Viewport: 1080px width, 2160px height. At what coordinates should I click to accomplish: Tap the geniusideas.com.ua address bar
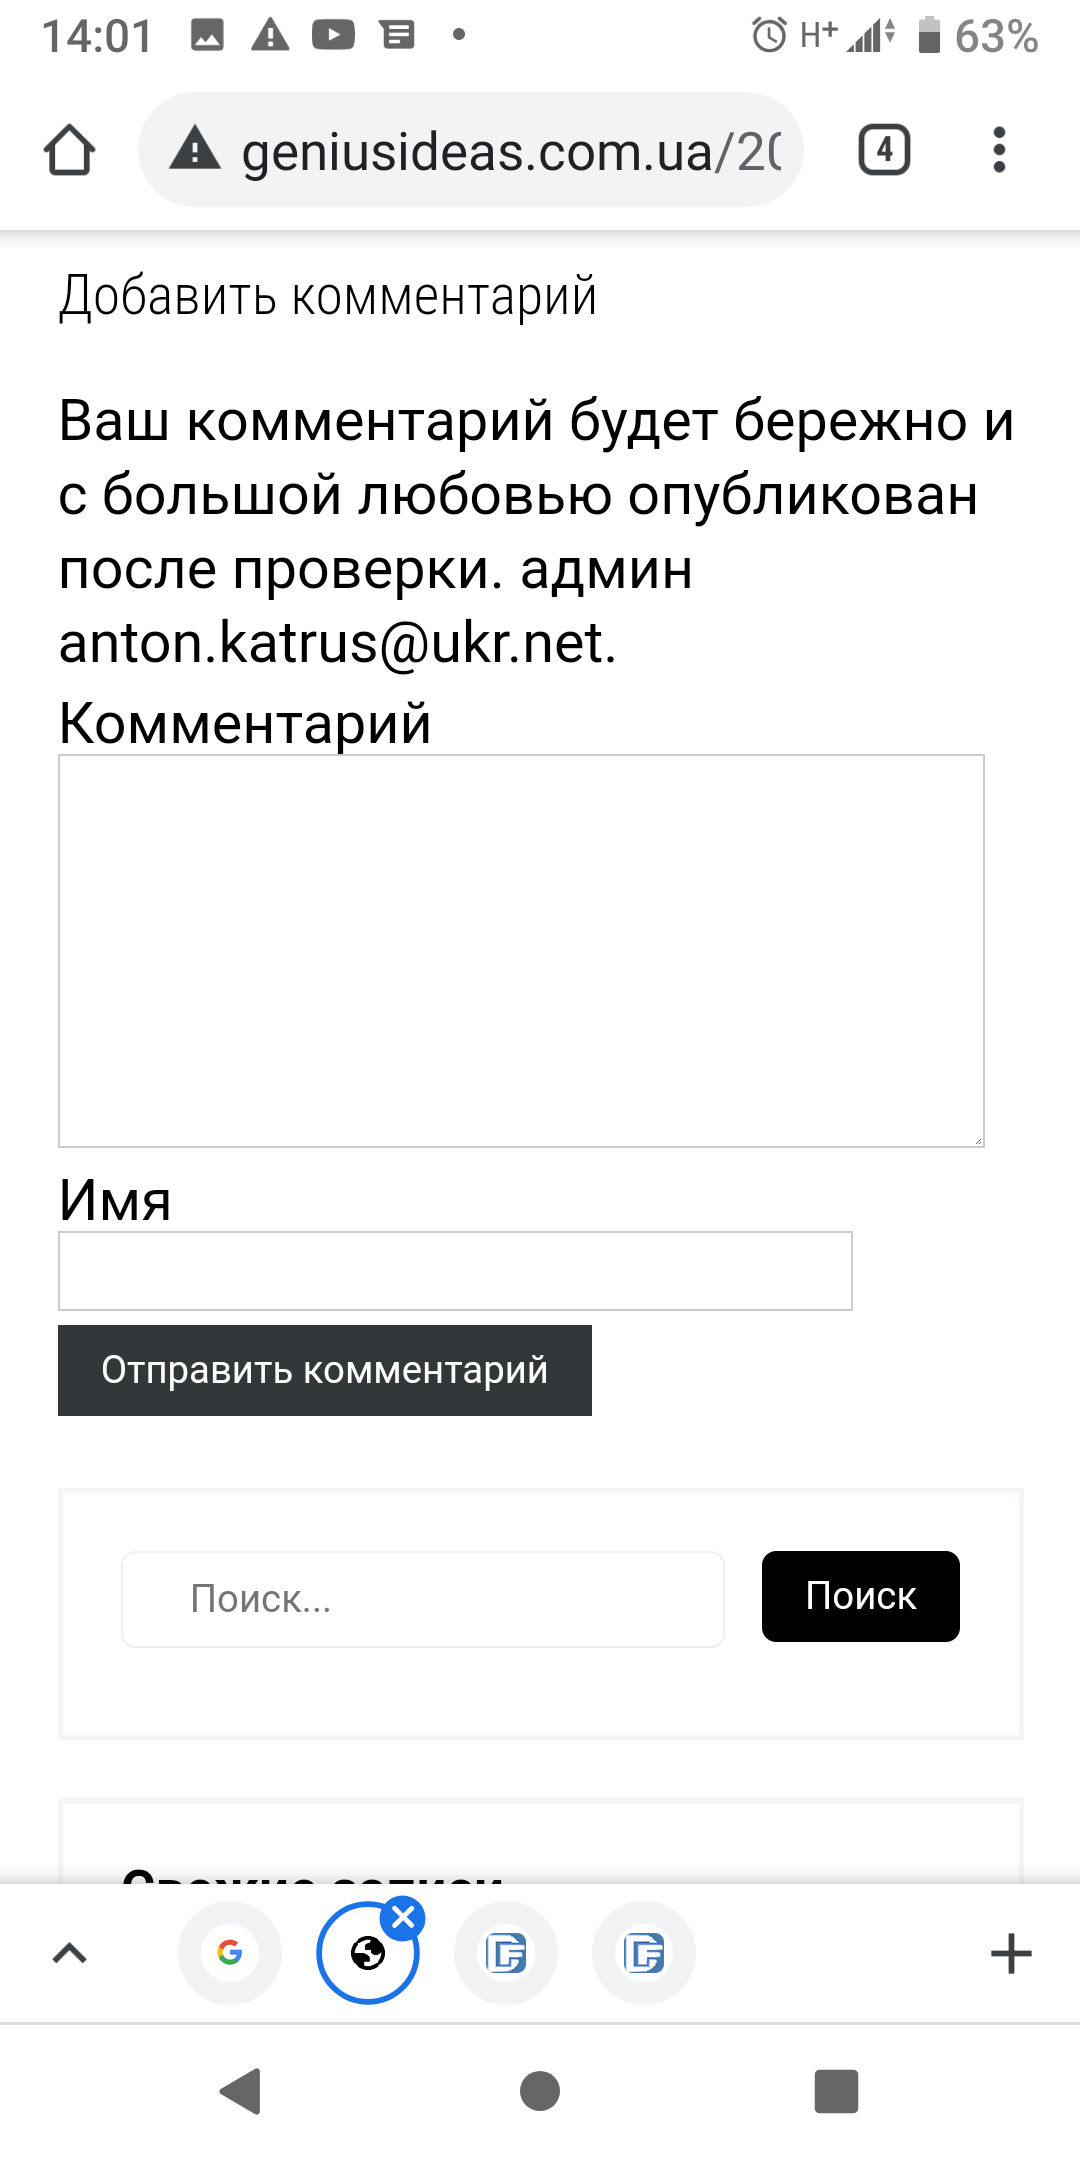(x=510, y=152)
